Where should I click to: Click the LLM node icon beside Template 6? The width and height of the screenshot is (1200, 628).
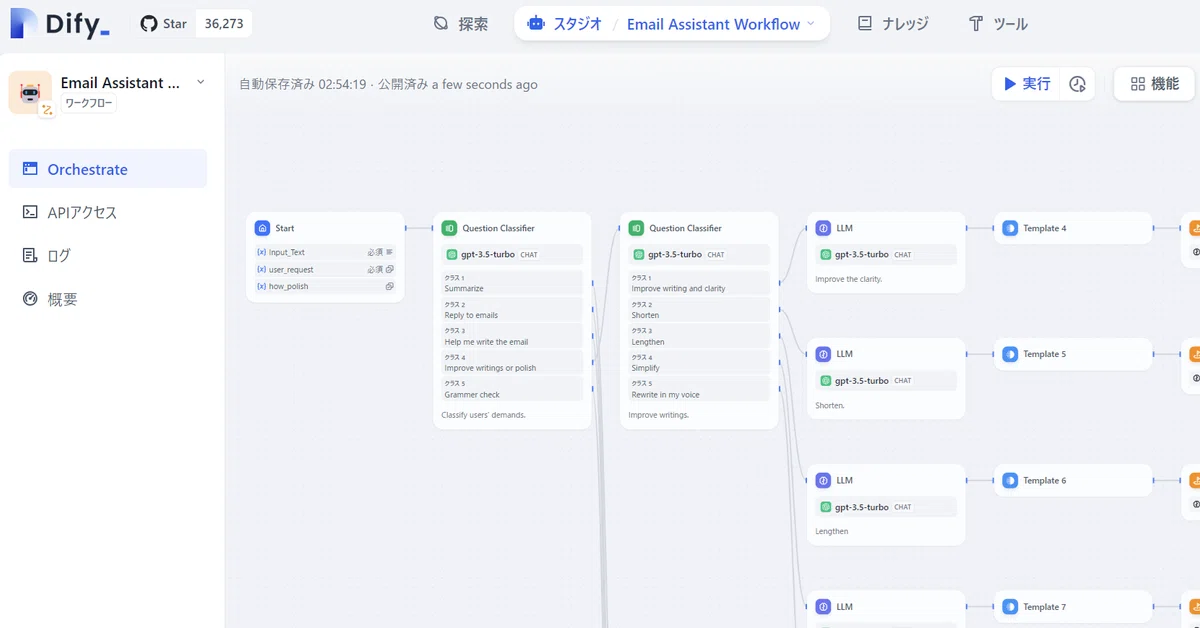tap(823, 480)
